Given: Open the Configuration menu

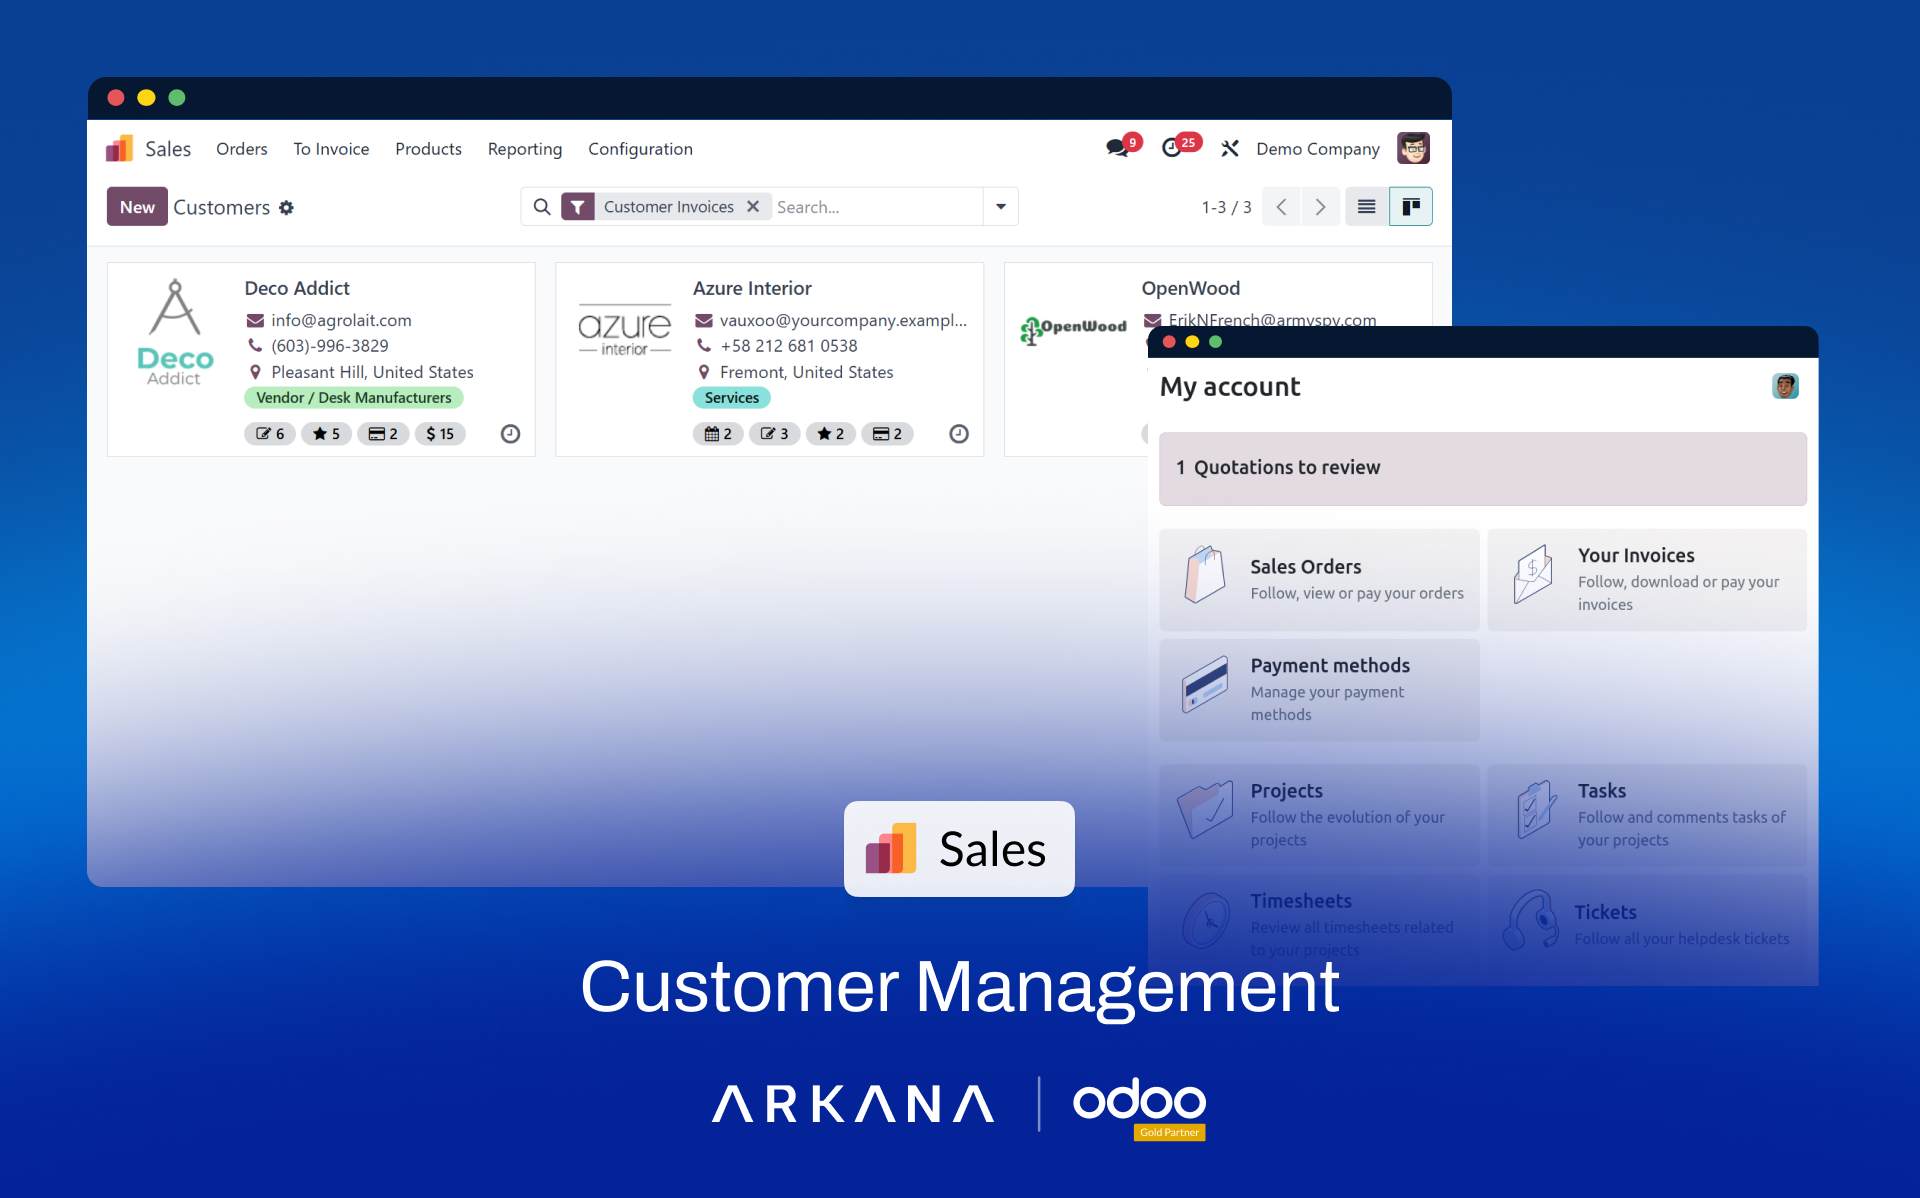Looking at the screenshot, I should (x=640, y=149).
